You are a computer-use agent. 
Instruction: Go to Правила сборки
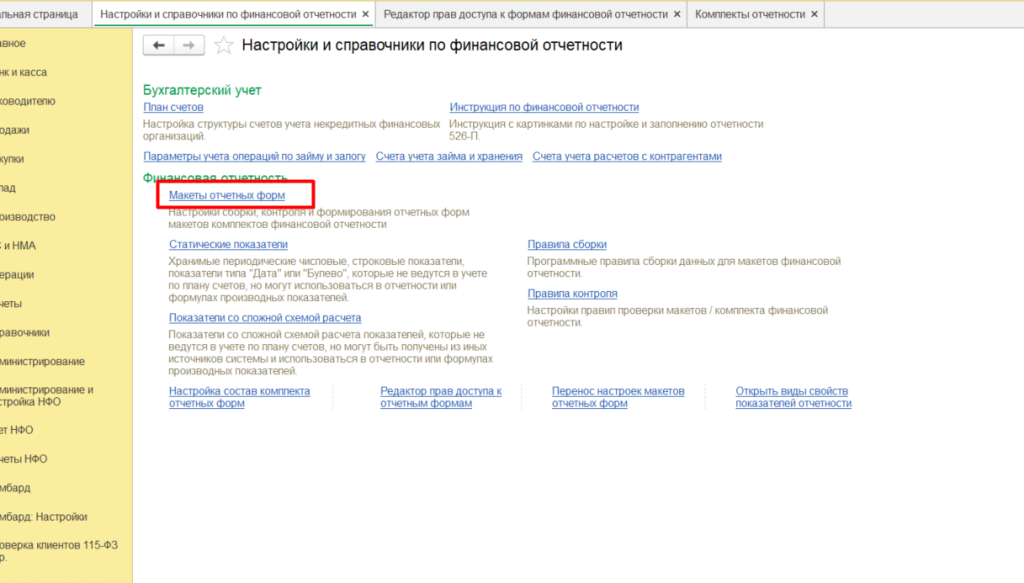pyautogui.click(x=566, y=244)
